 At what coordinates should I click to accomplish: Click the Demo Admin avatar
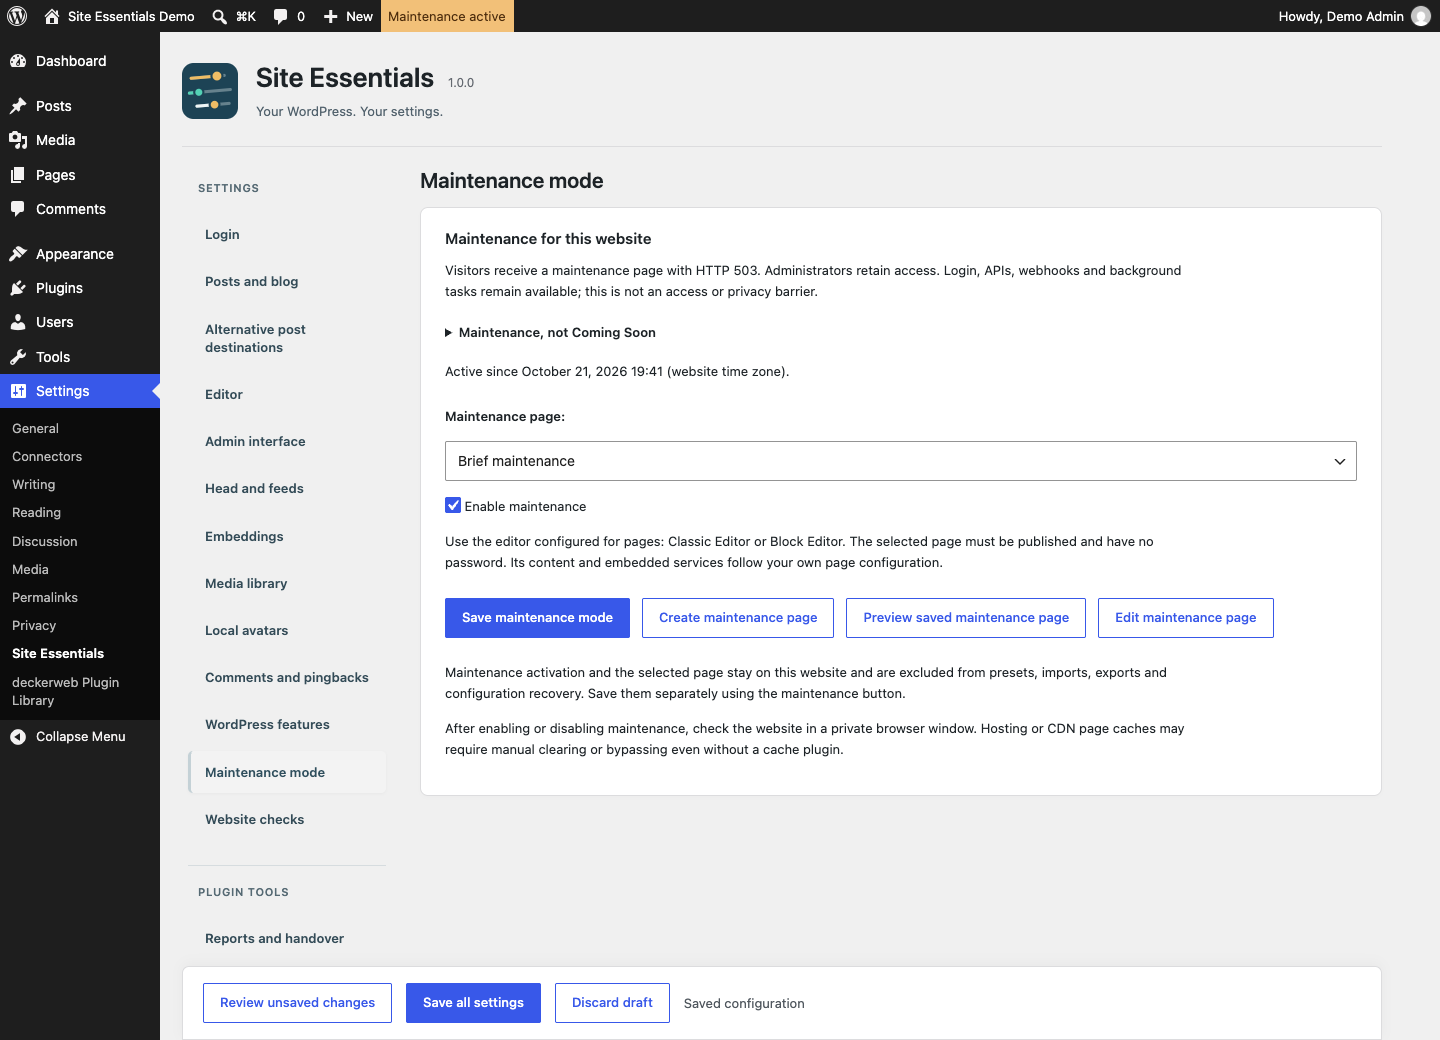(x=1421, y=16)
